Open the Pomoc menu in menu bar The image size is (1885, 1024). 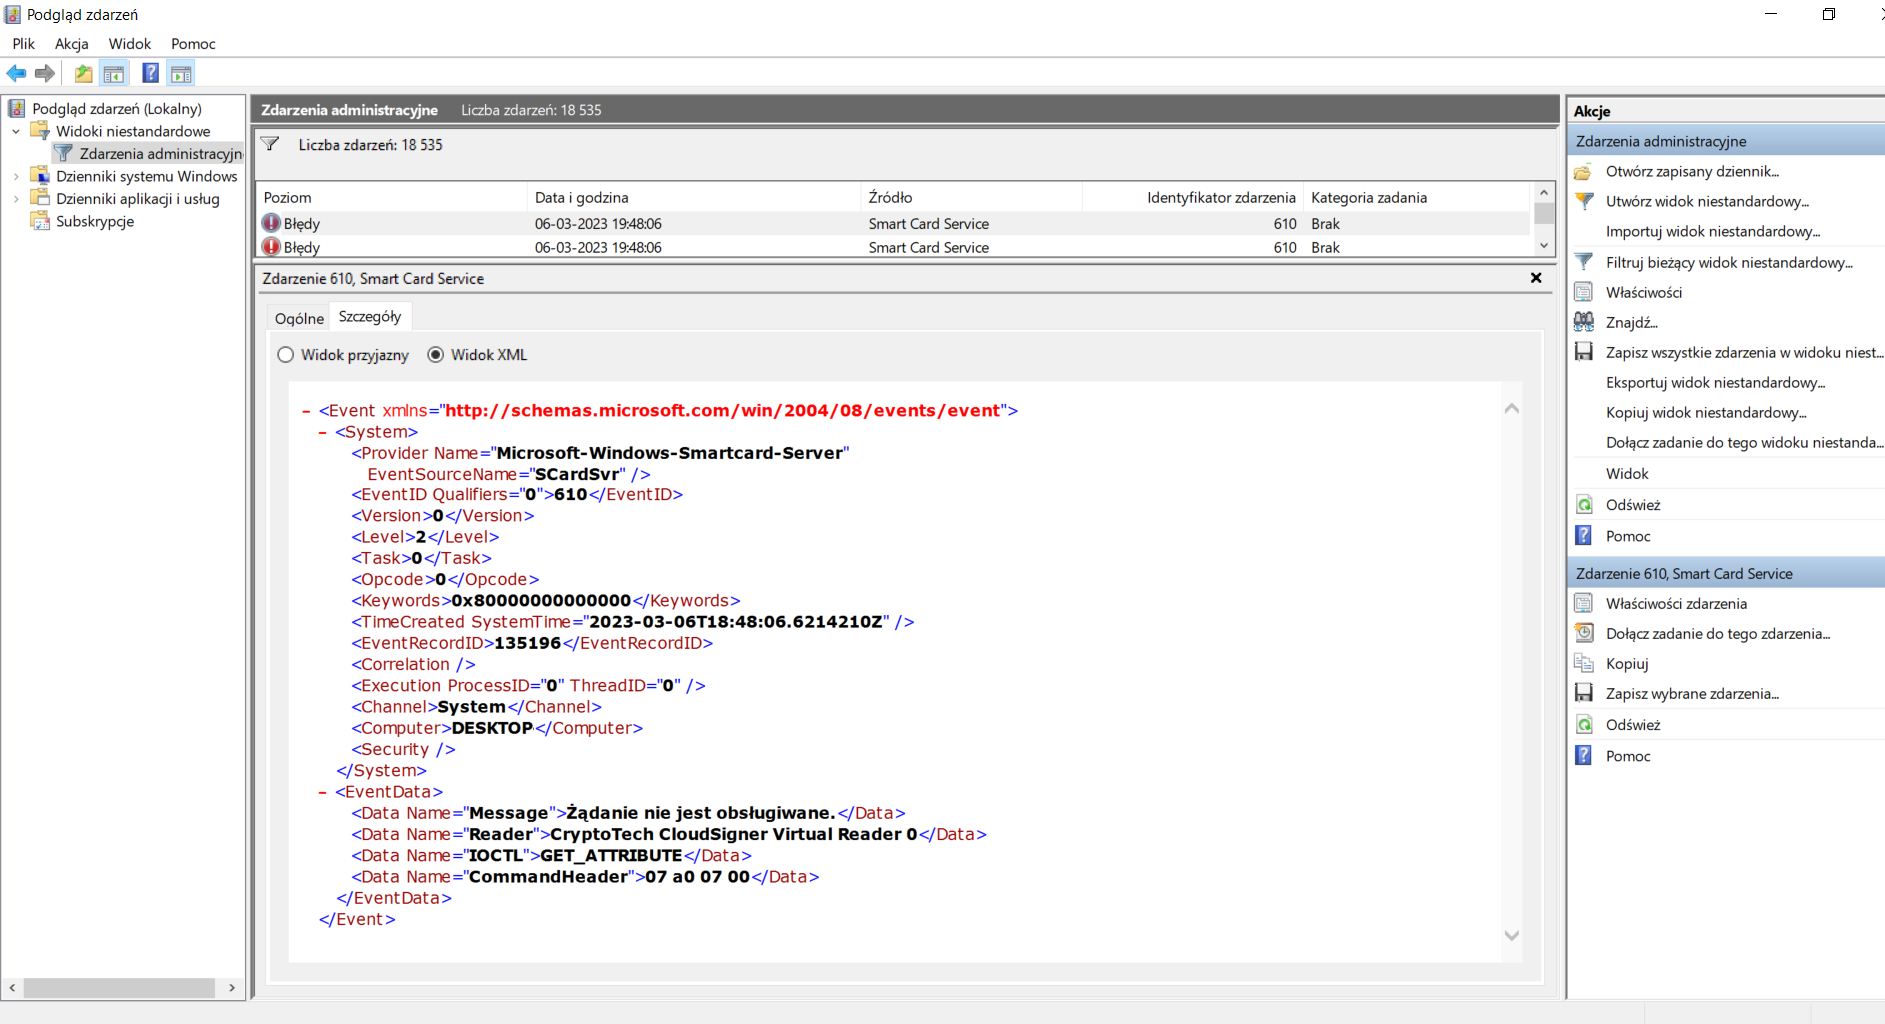click(x=193, y=44)
